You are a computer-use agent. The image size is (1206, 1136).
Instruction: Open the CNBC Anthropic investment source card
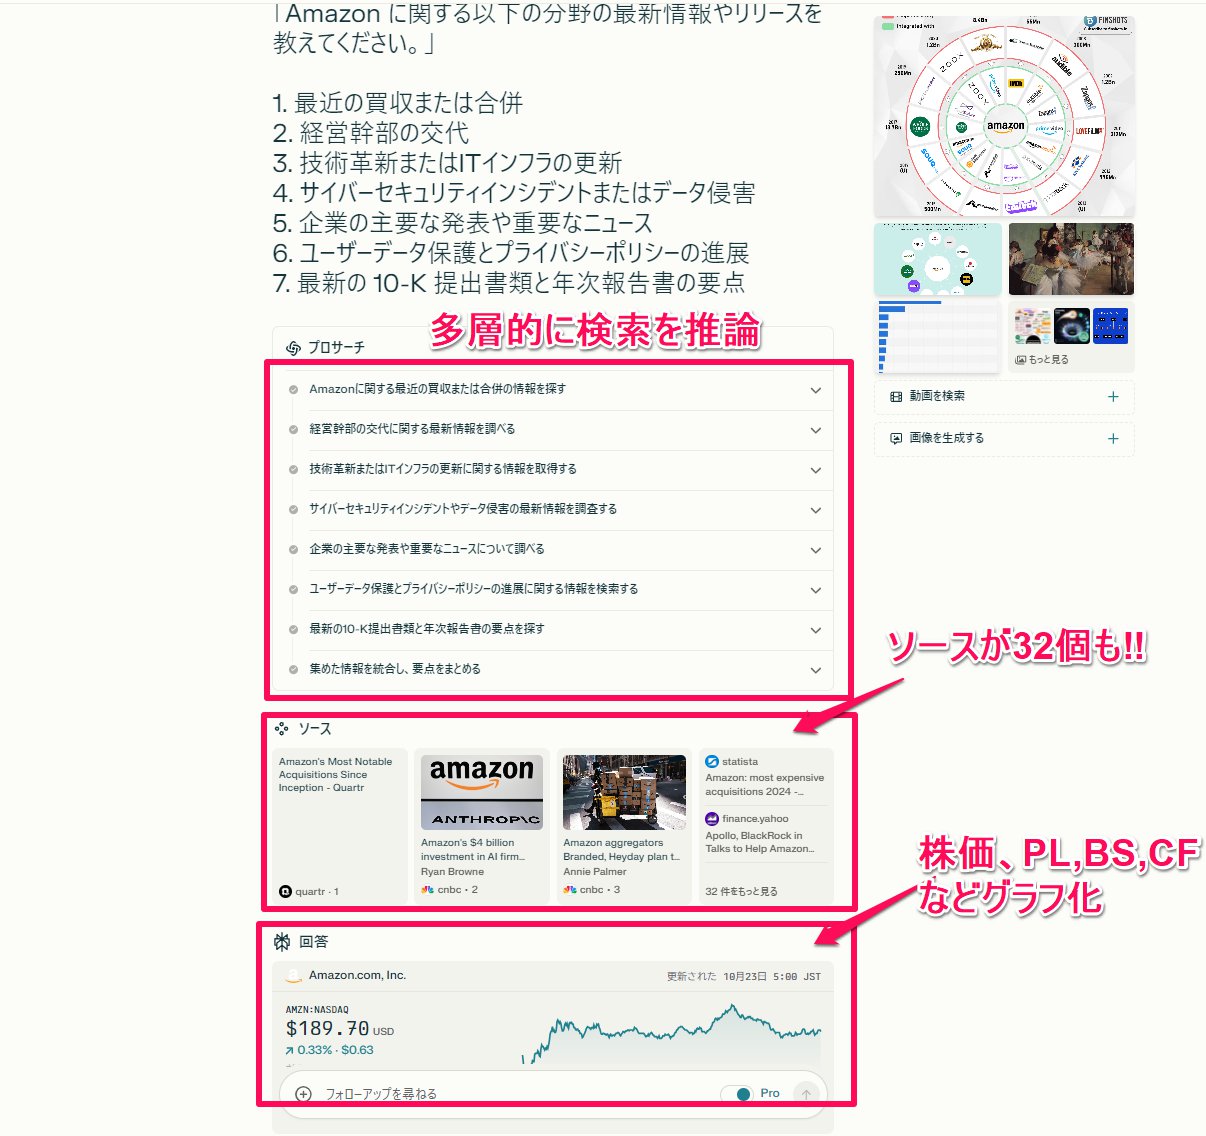point(482,826)
